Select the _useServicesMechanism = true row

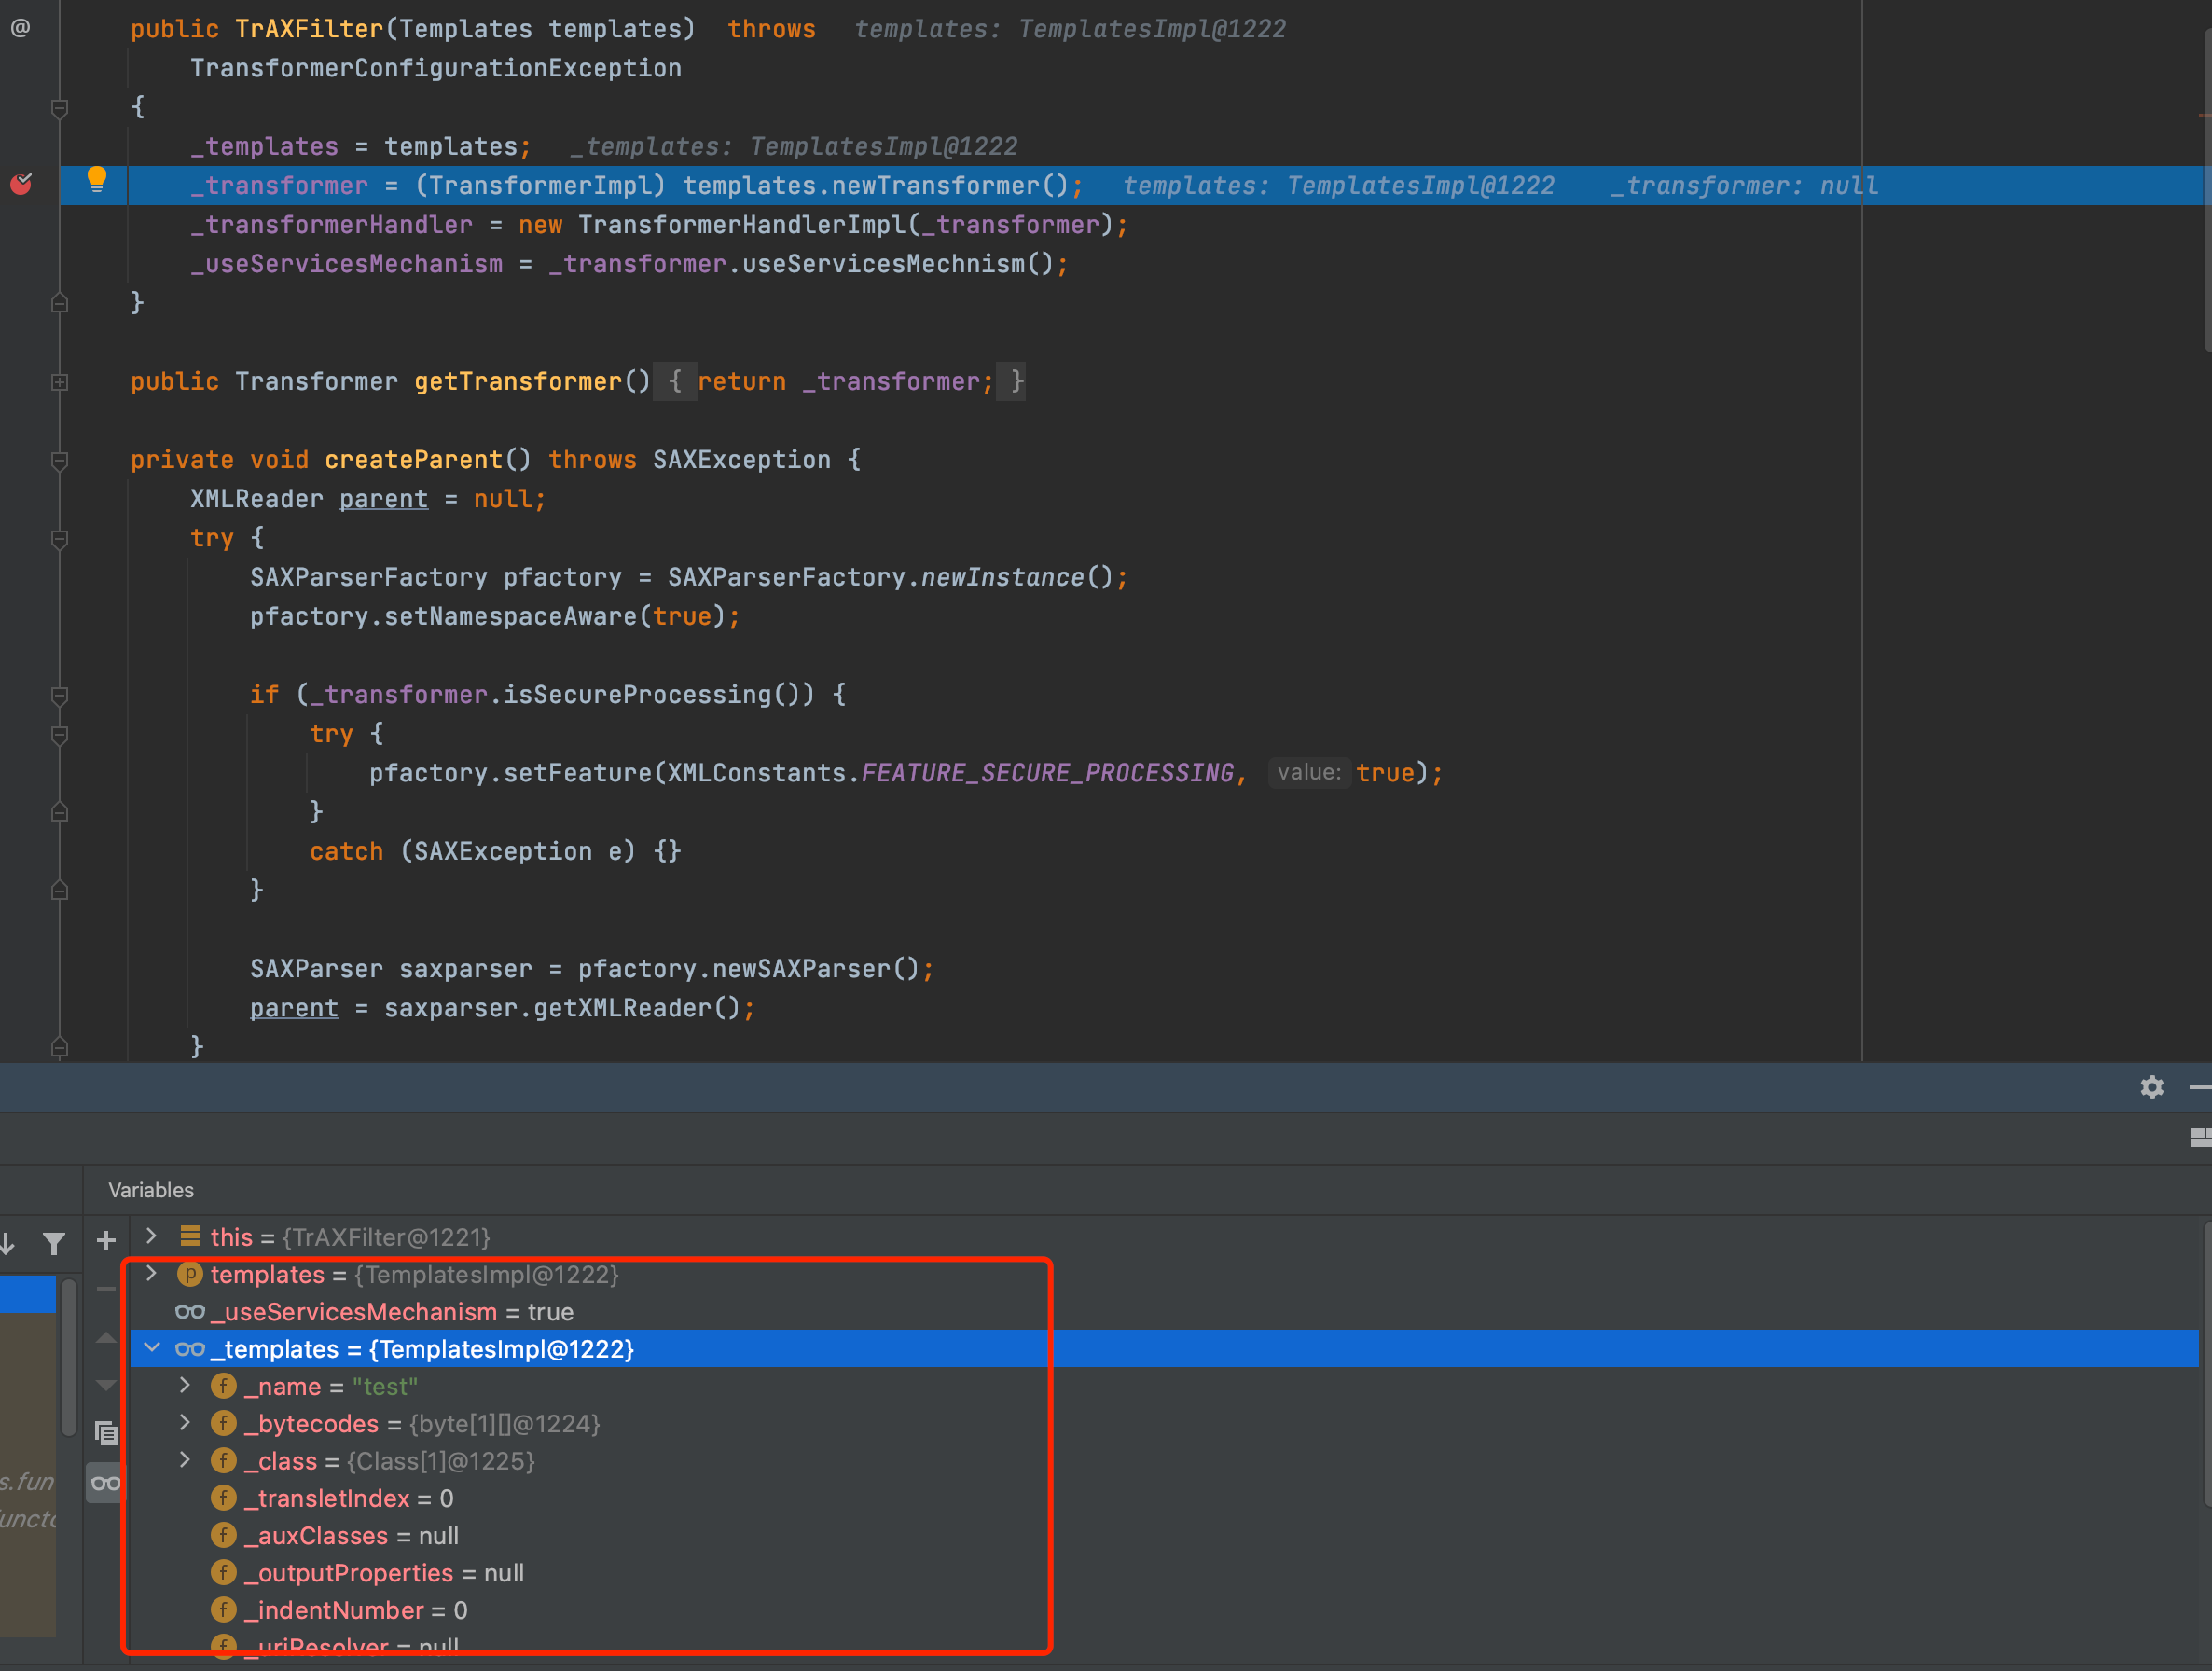[x=1165, y=1312]
